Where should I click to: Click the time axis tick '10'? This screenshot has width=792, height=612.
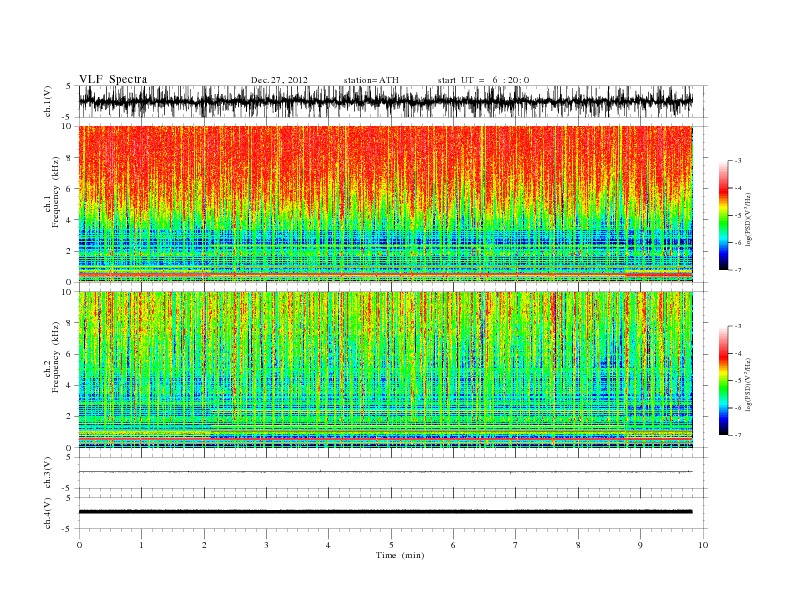[x=703, y=545]
